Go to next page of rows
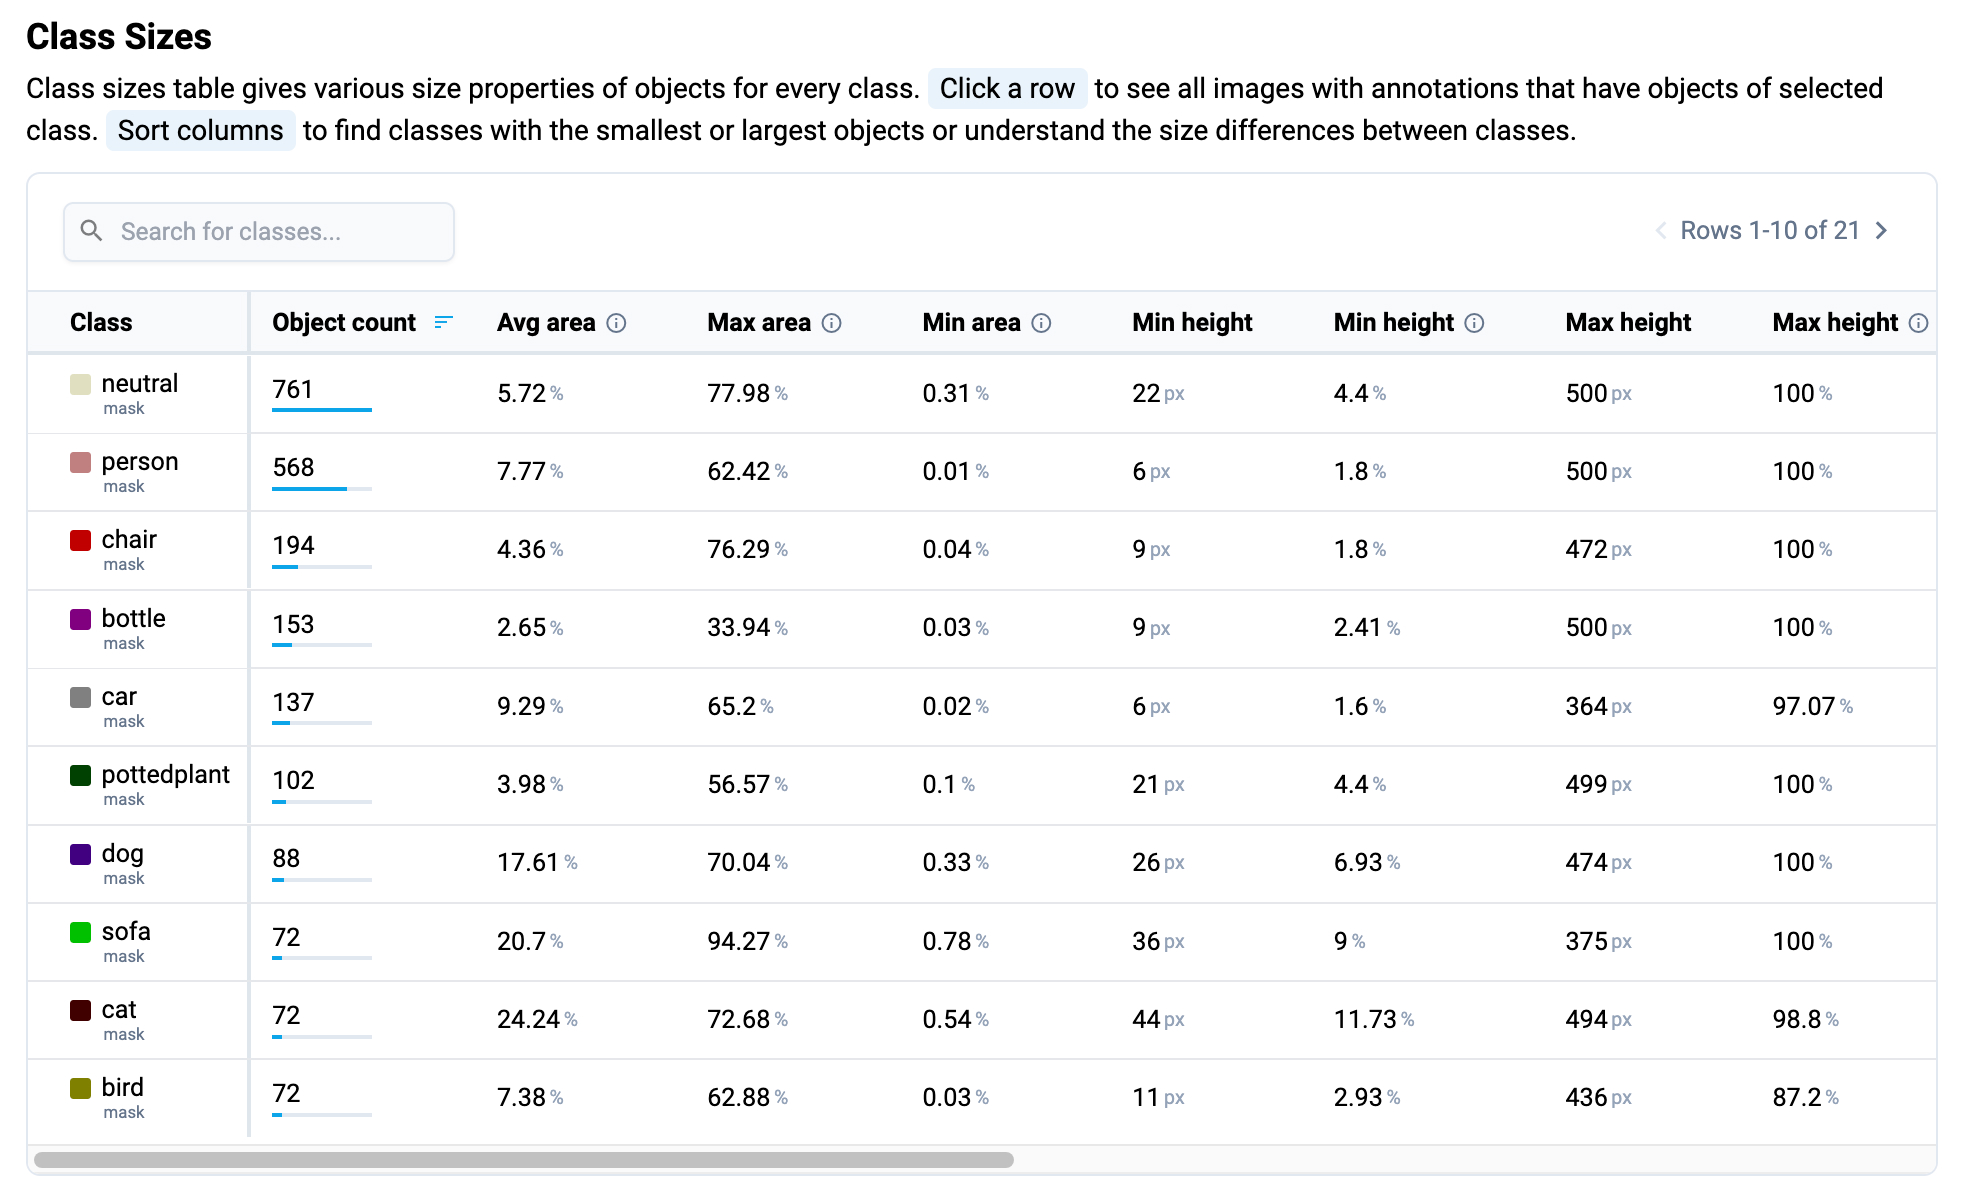 pos(1882,231)
